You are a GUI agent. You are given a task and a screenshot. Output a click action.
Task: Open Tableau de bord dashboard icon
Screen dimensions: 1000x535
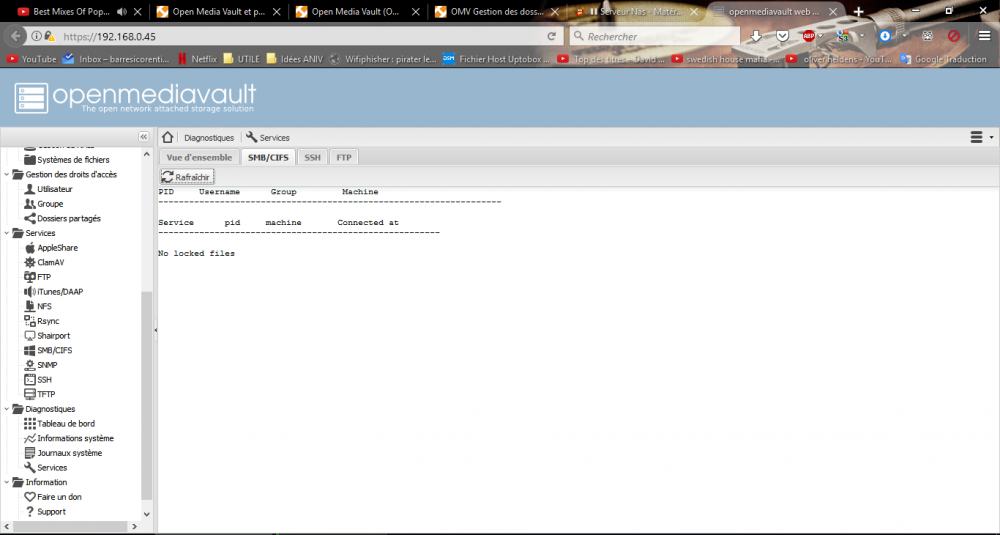click(29, 423)
